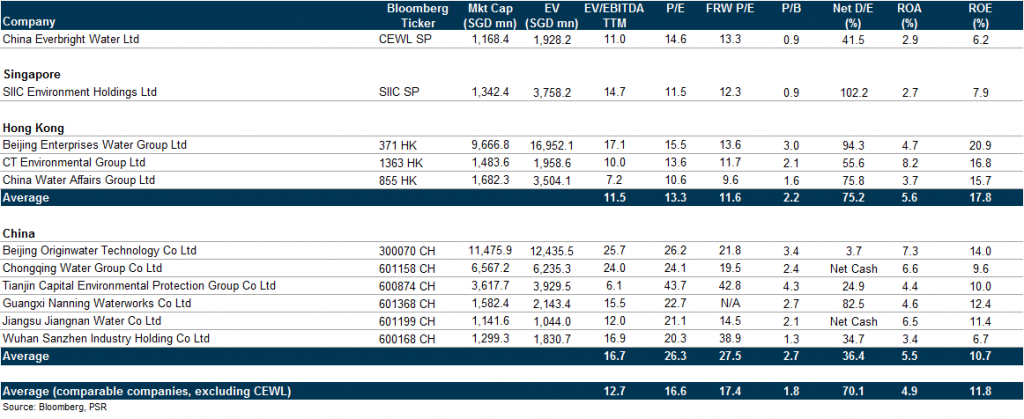Click Chongqing Water Group Co Ltd
Image resolution: width=1024 pixels, height=419 pixels.
(x=82, y=268)
